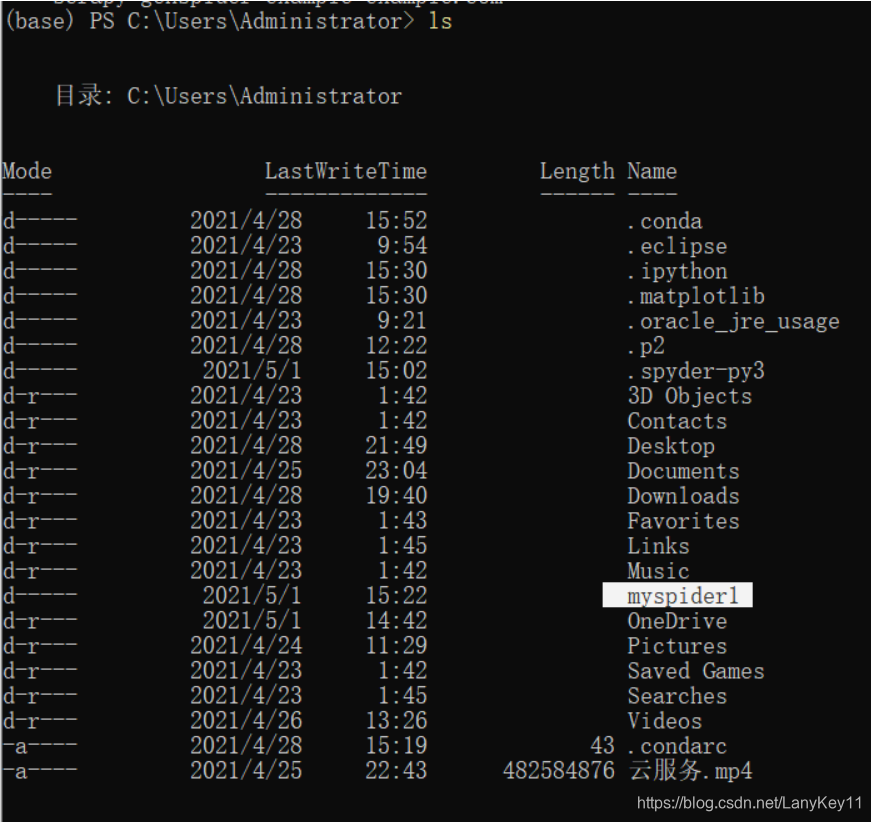Click the 15:02 time of .spyder-py3
The image size is (871, 822).
396,371
